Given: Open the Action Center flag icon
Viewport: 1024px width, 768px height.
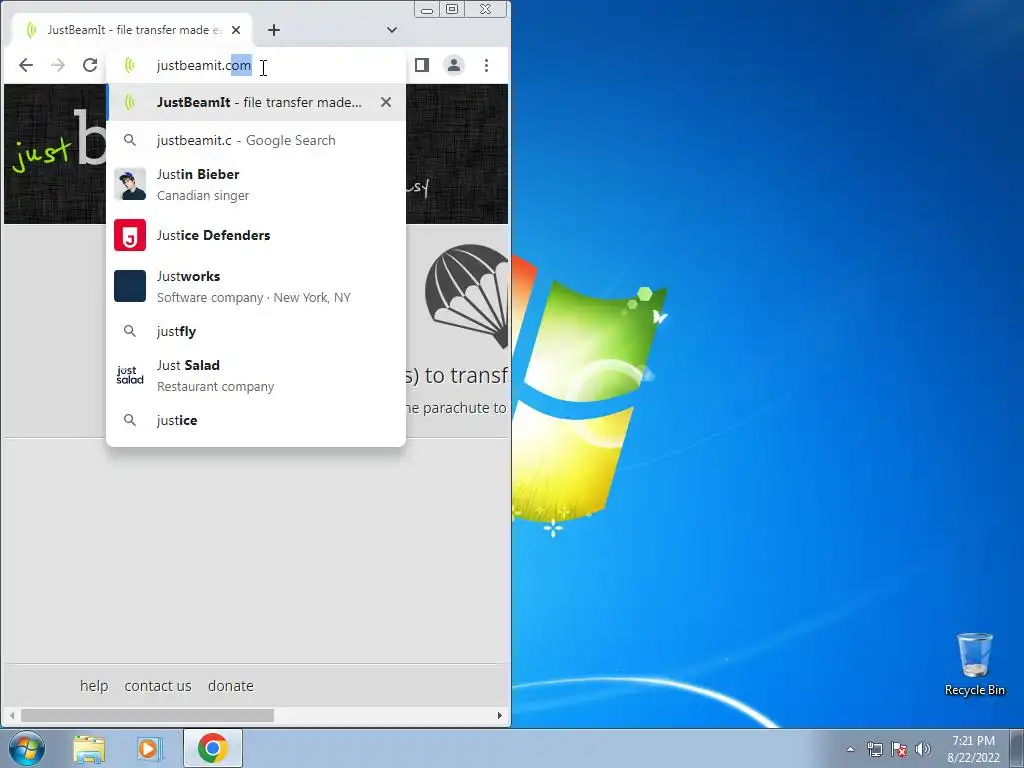Looking at the screenshot, I should coord(899,750).
